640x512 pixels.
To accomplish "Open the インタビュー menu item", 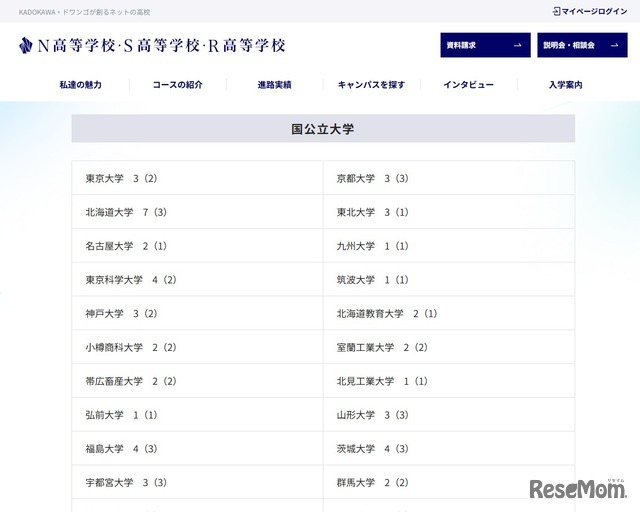I will (x=469, y=85).
